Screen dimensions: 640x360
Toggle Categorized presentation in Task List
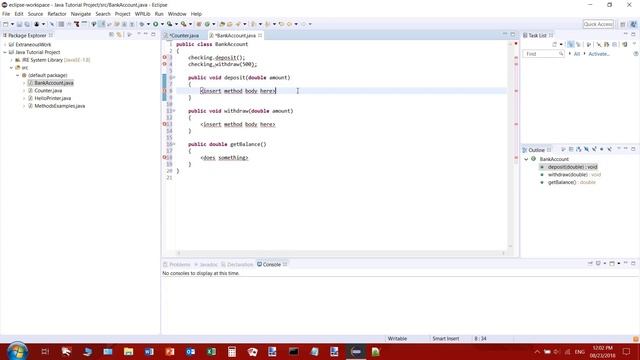(x=570, y=44)
